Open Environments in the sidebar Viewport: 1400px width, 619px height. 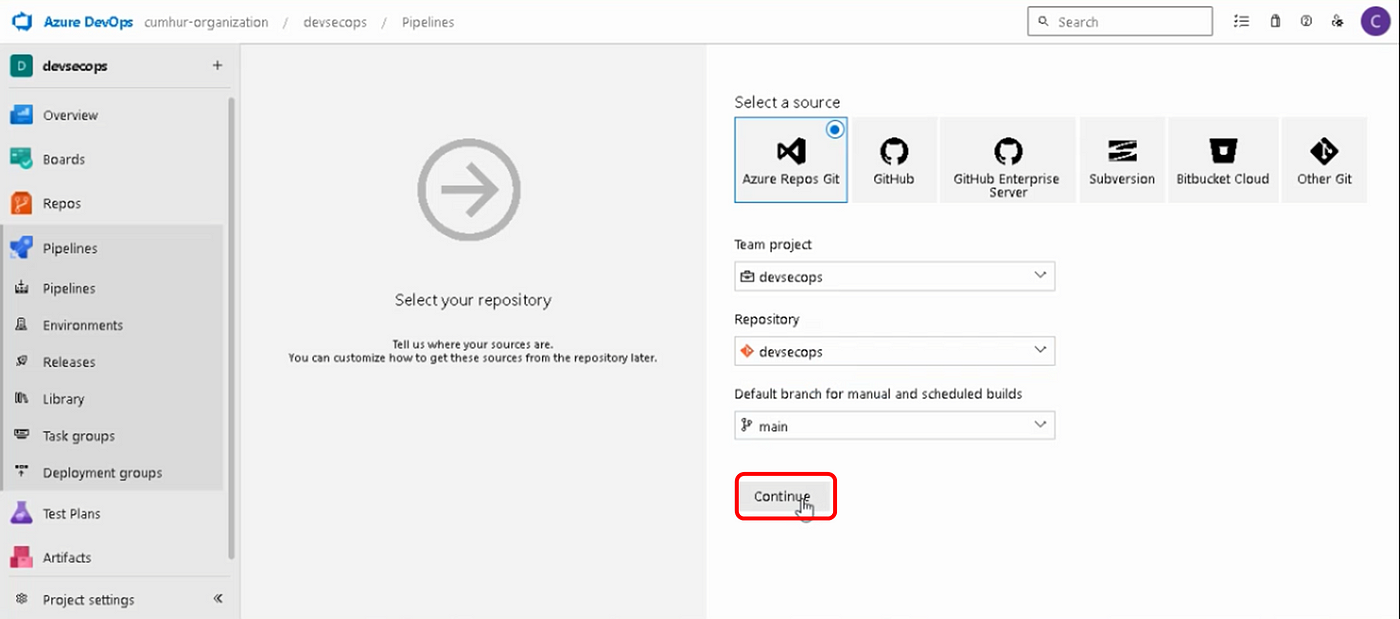click(83, 325)
